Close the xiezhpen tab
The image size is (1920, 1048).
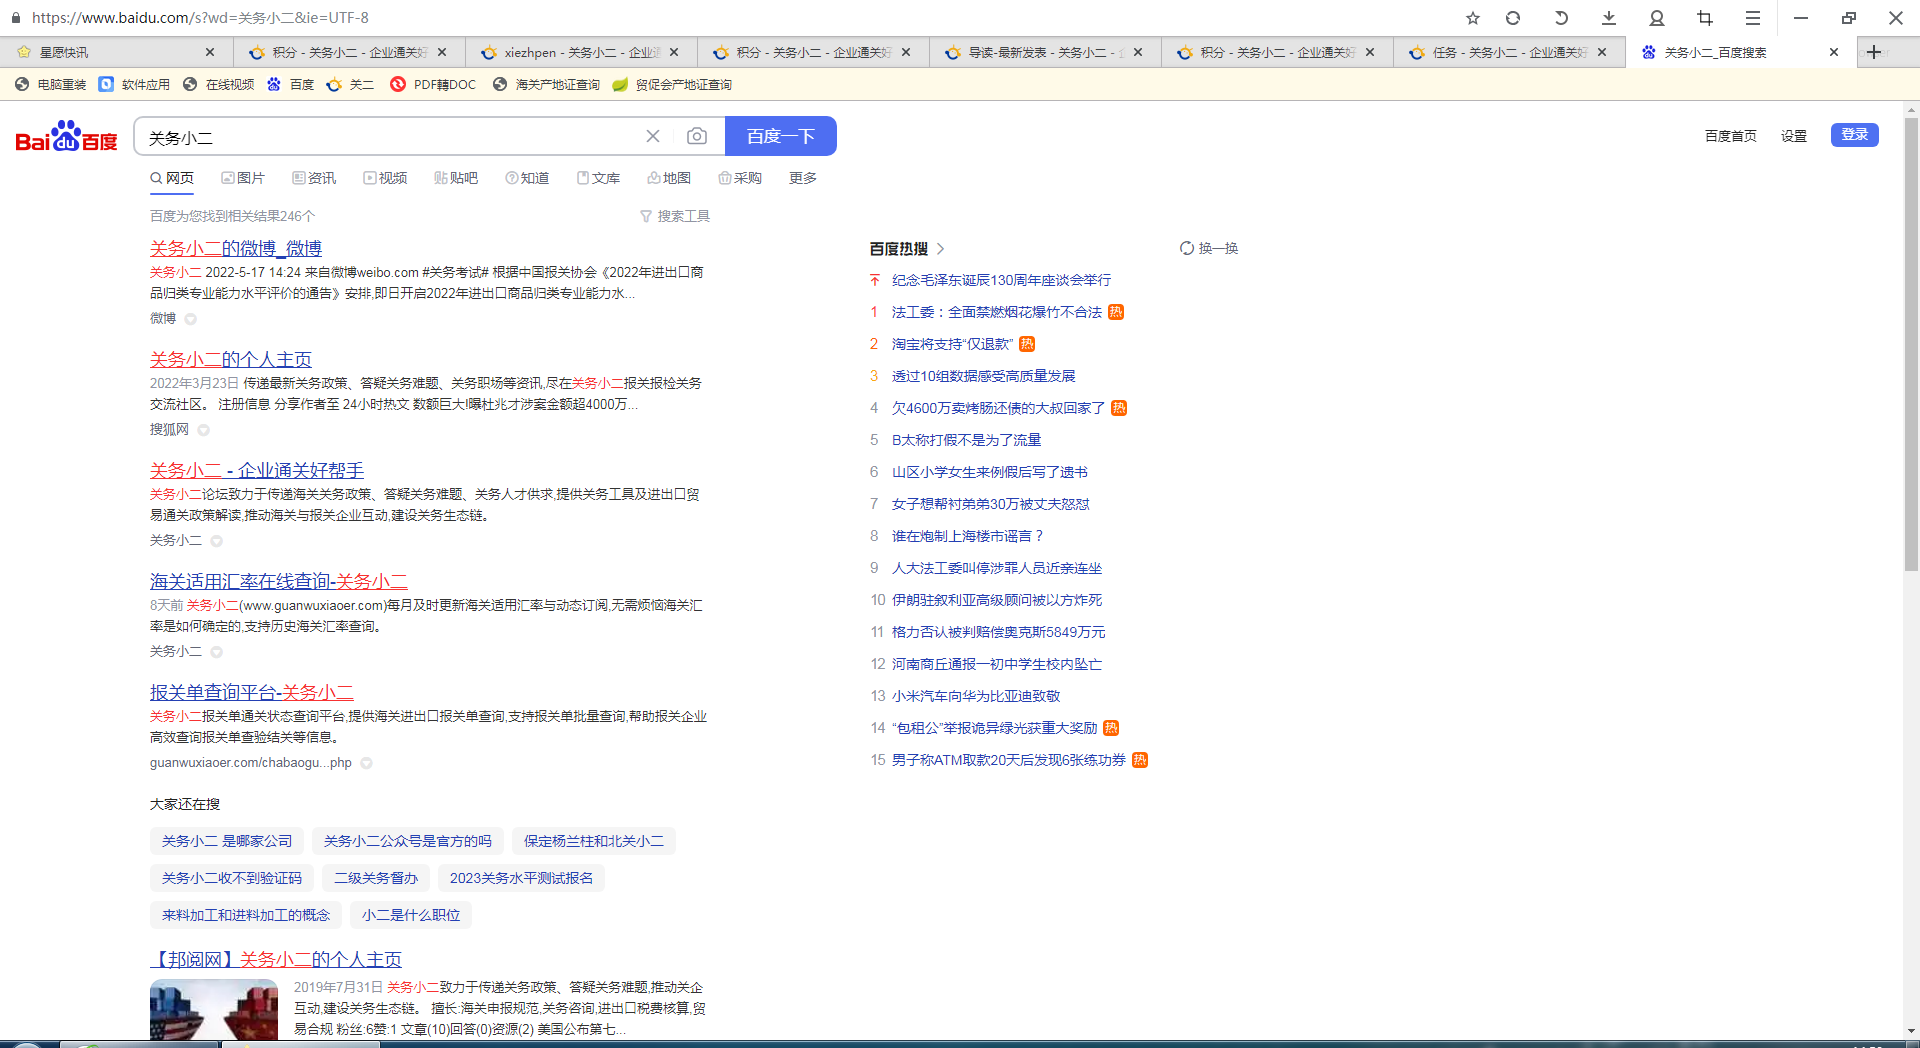tap(674, 52)
